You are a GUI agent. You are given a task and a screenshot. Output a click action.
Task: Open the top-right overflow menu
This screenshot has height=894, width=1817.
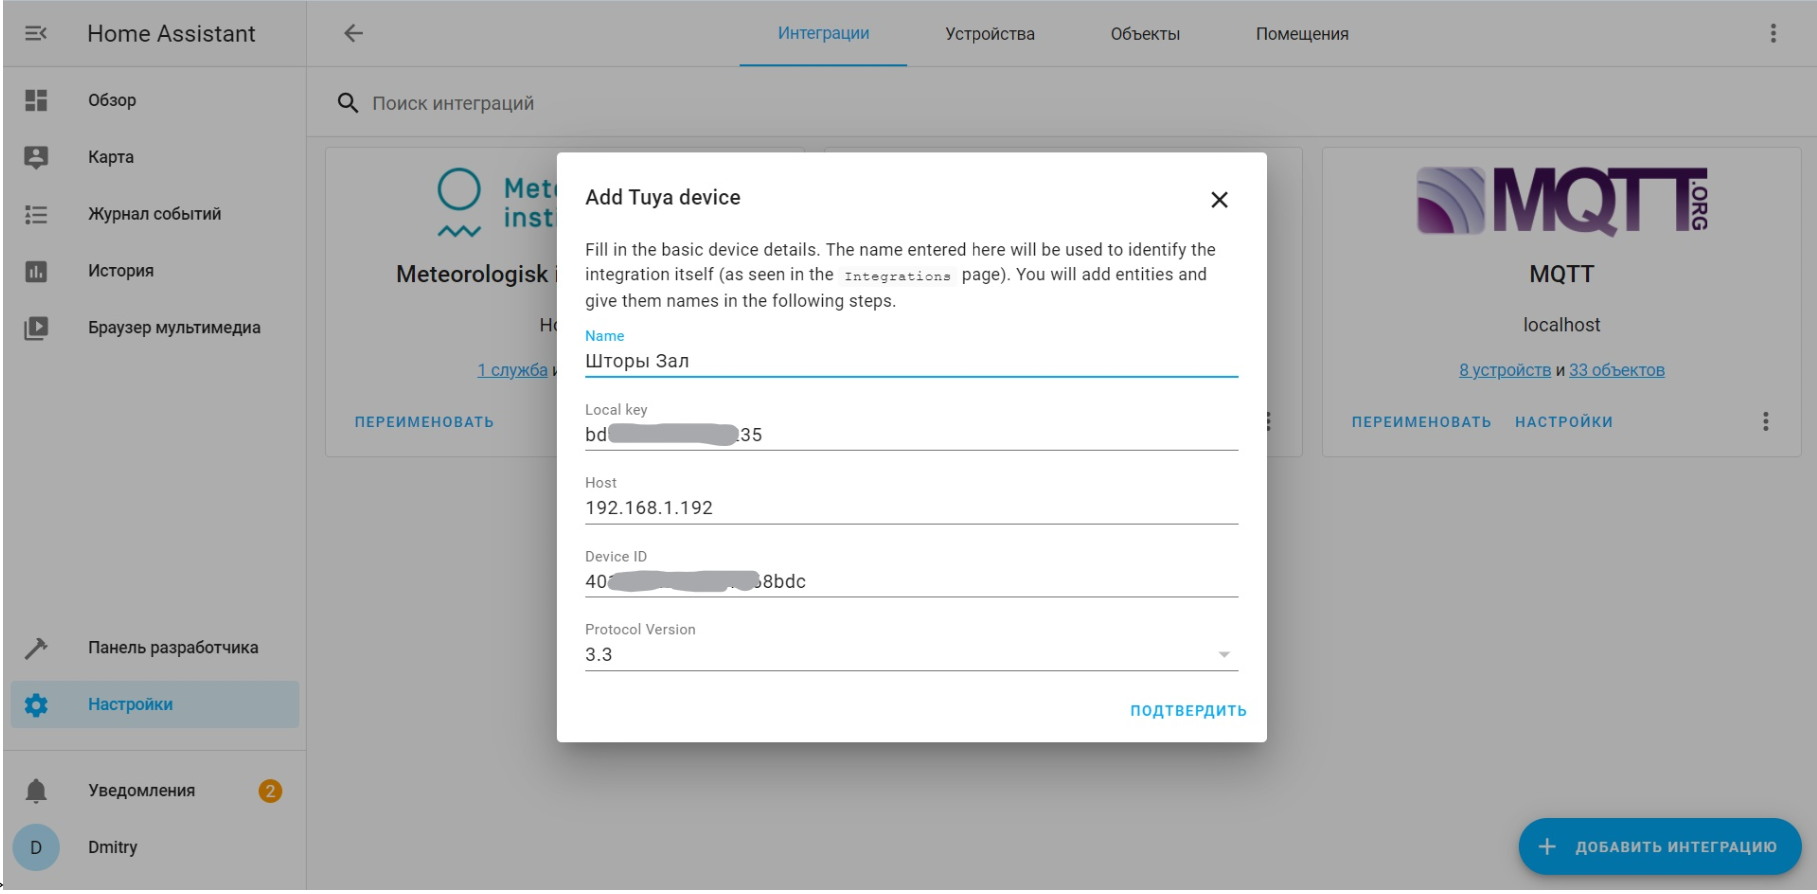coord(1773,34)
